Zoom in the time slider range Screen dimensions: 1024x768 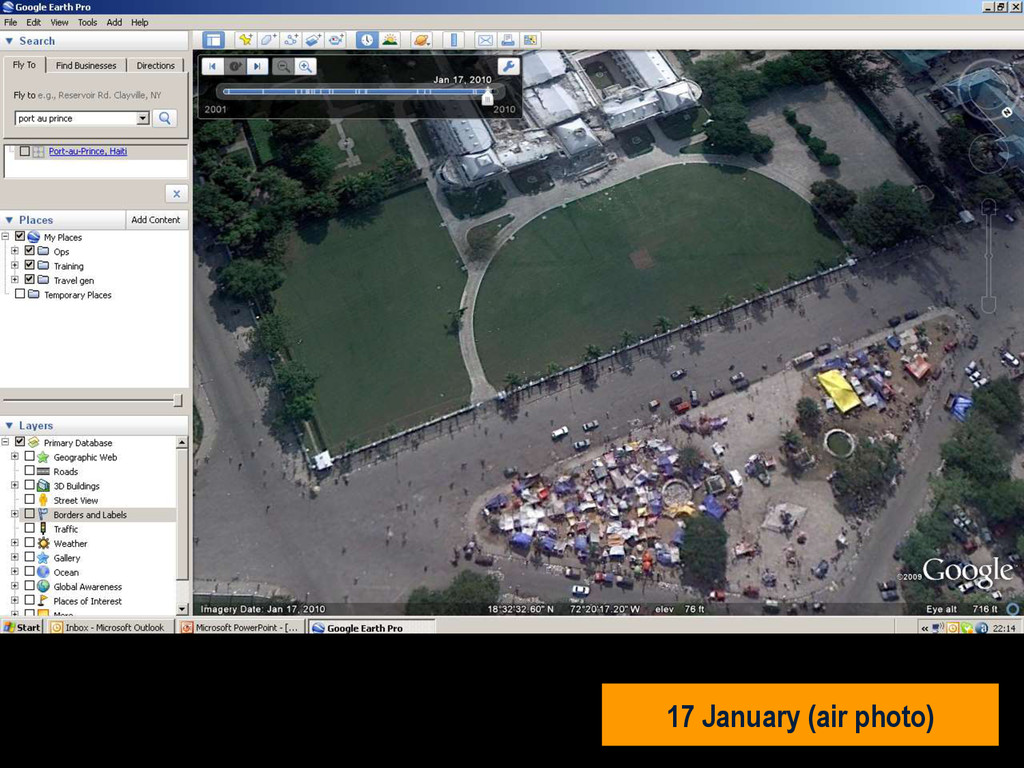305,66
